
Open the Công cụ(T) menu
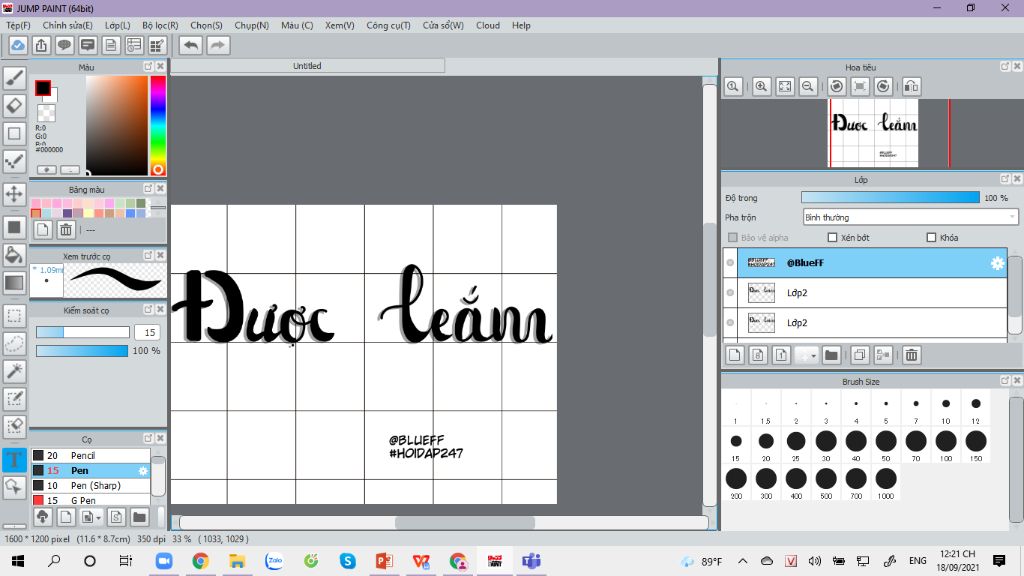[388, 25]
